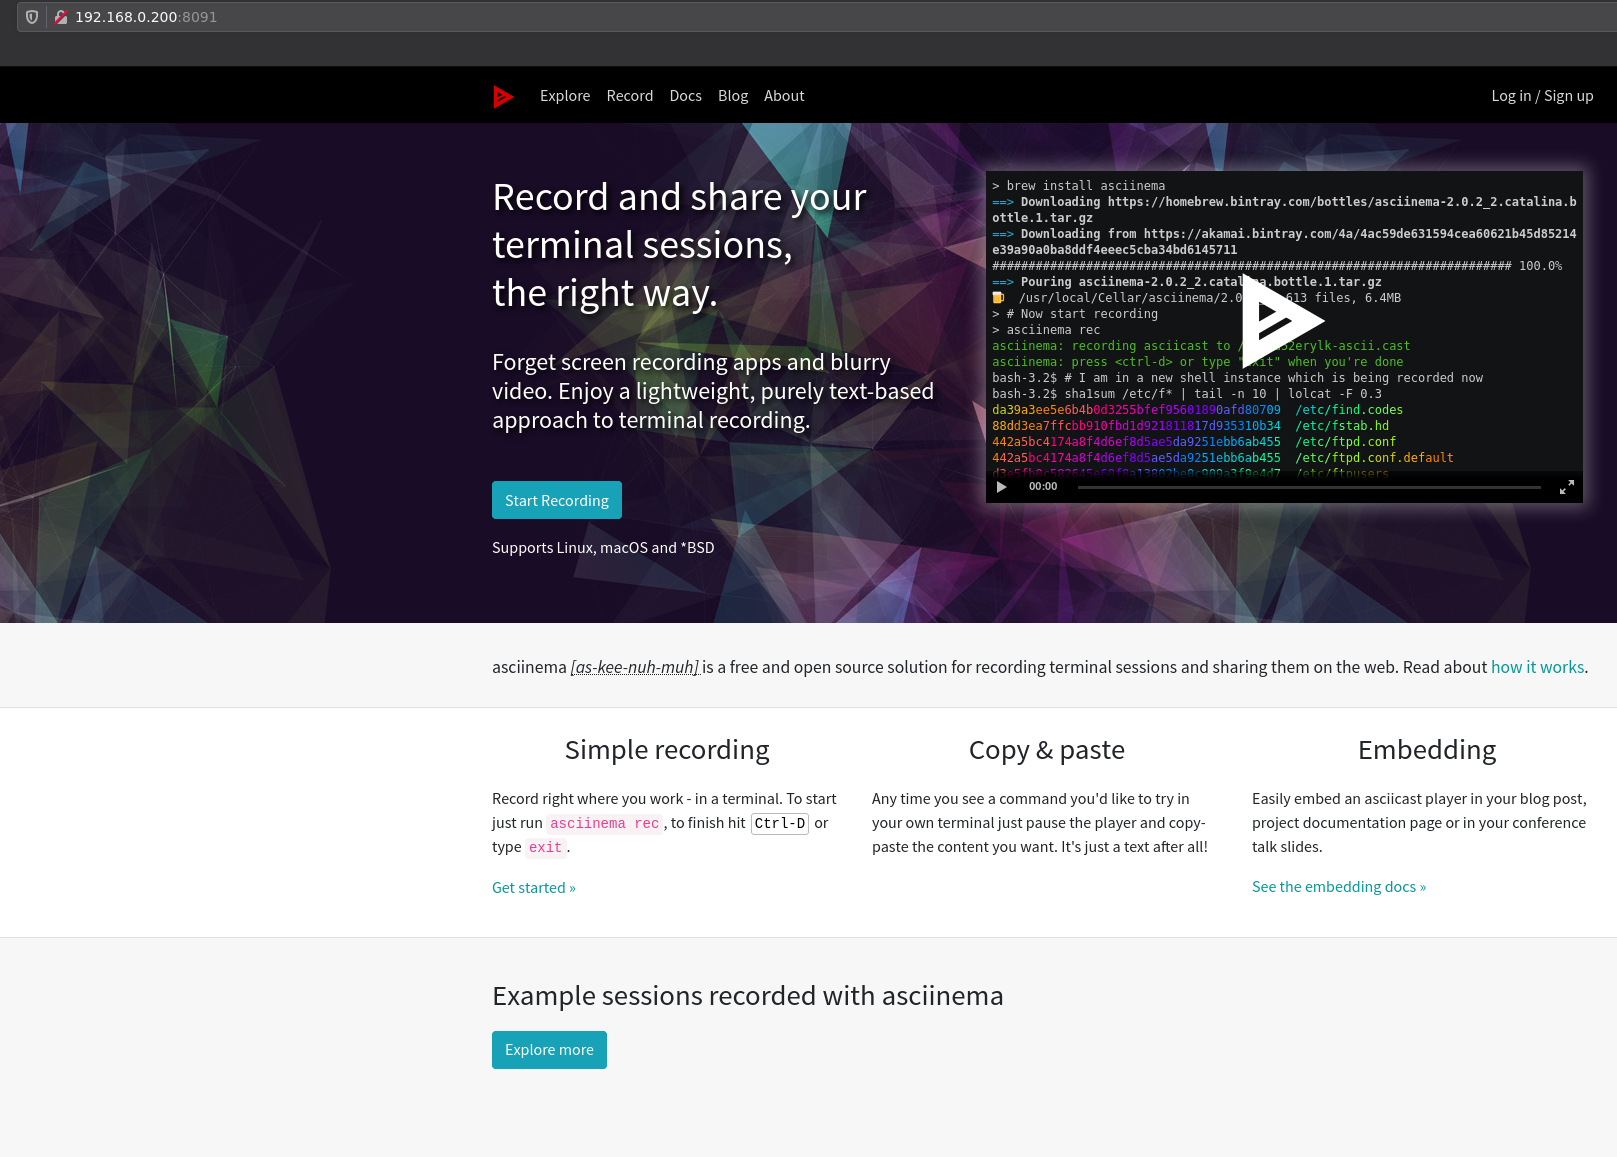The image size is (1617, 1157).
Task: Go to the Docs page
Action: [686, 96]
